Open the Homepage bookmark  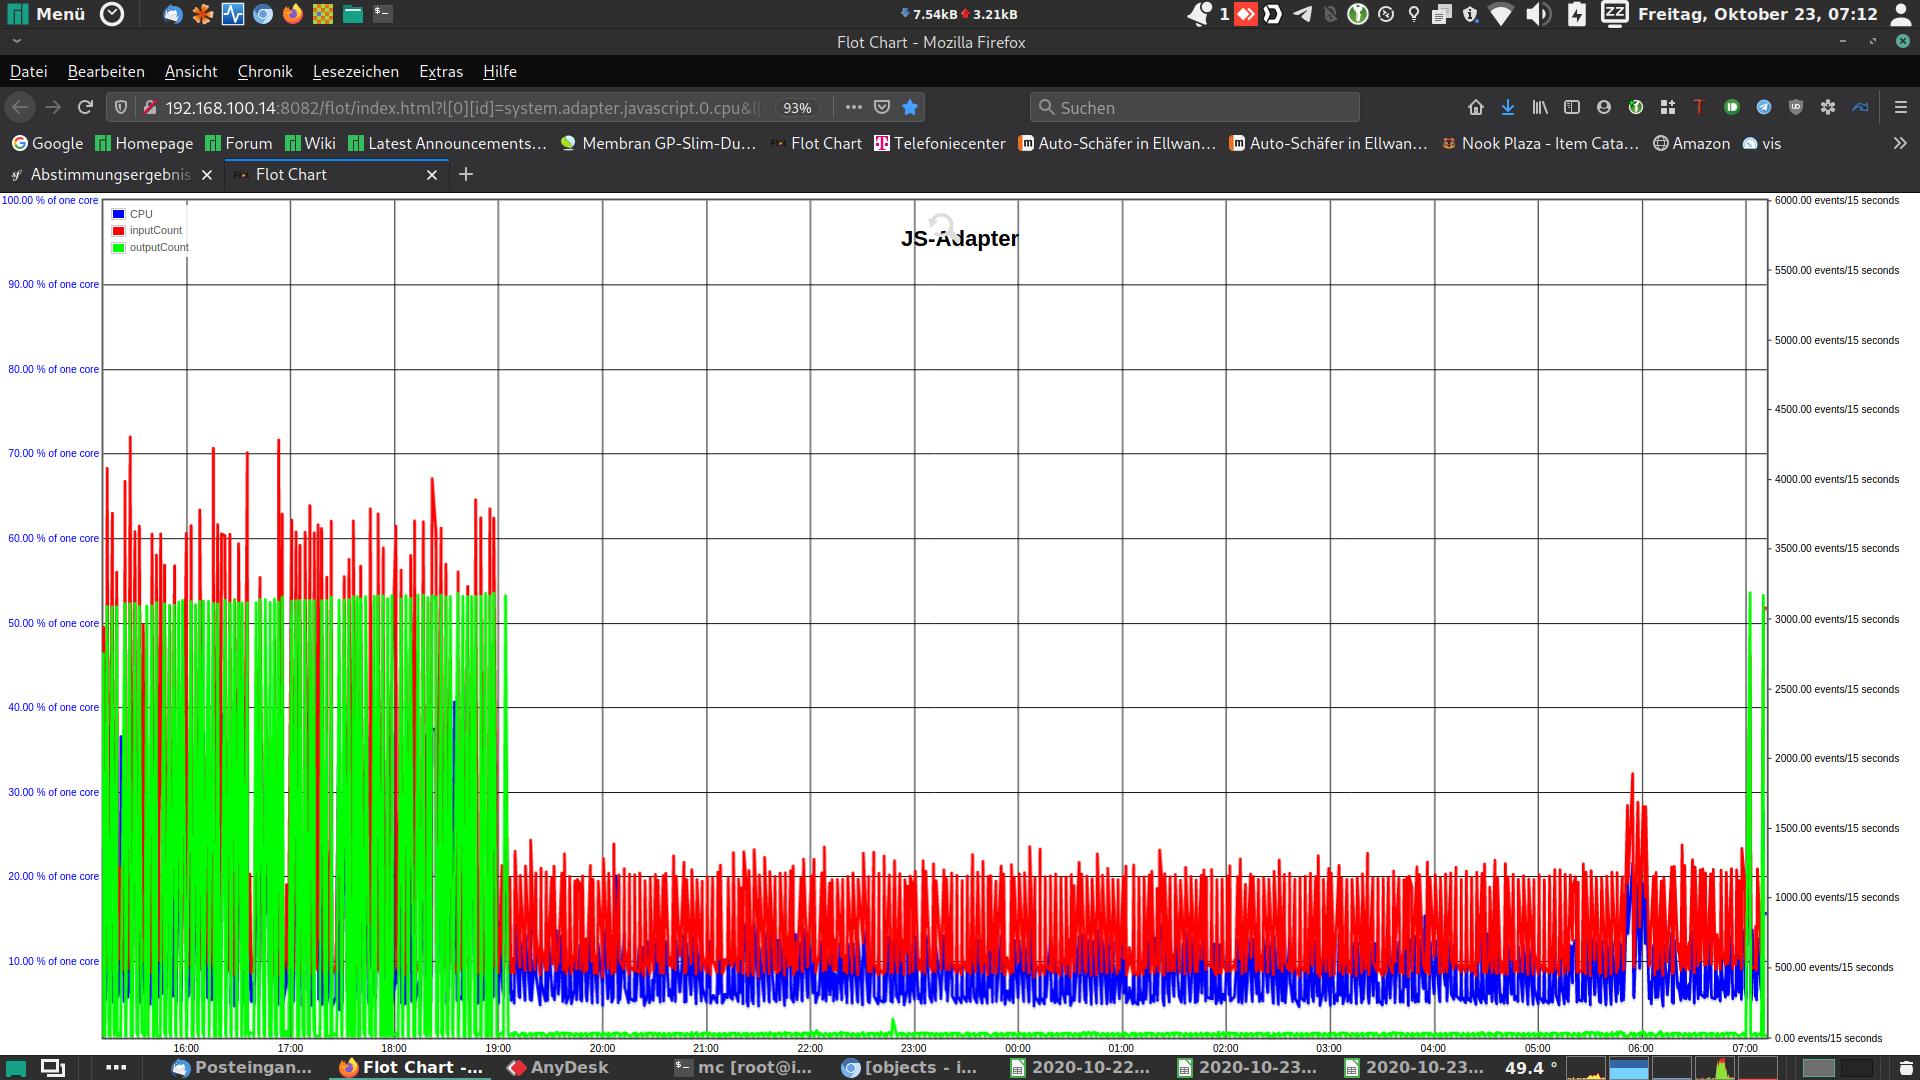click(144, 143)
